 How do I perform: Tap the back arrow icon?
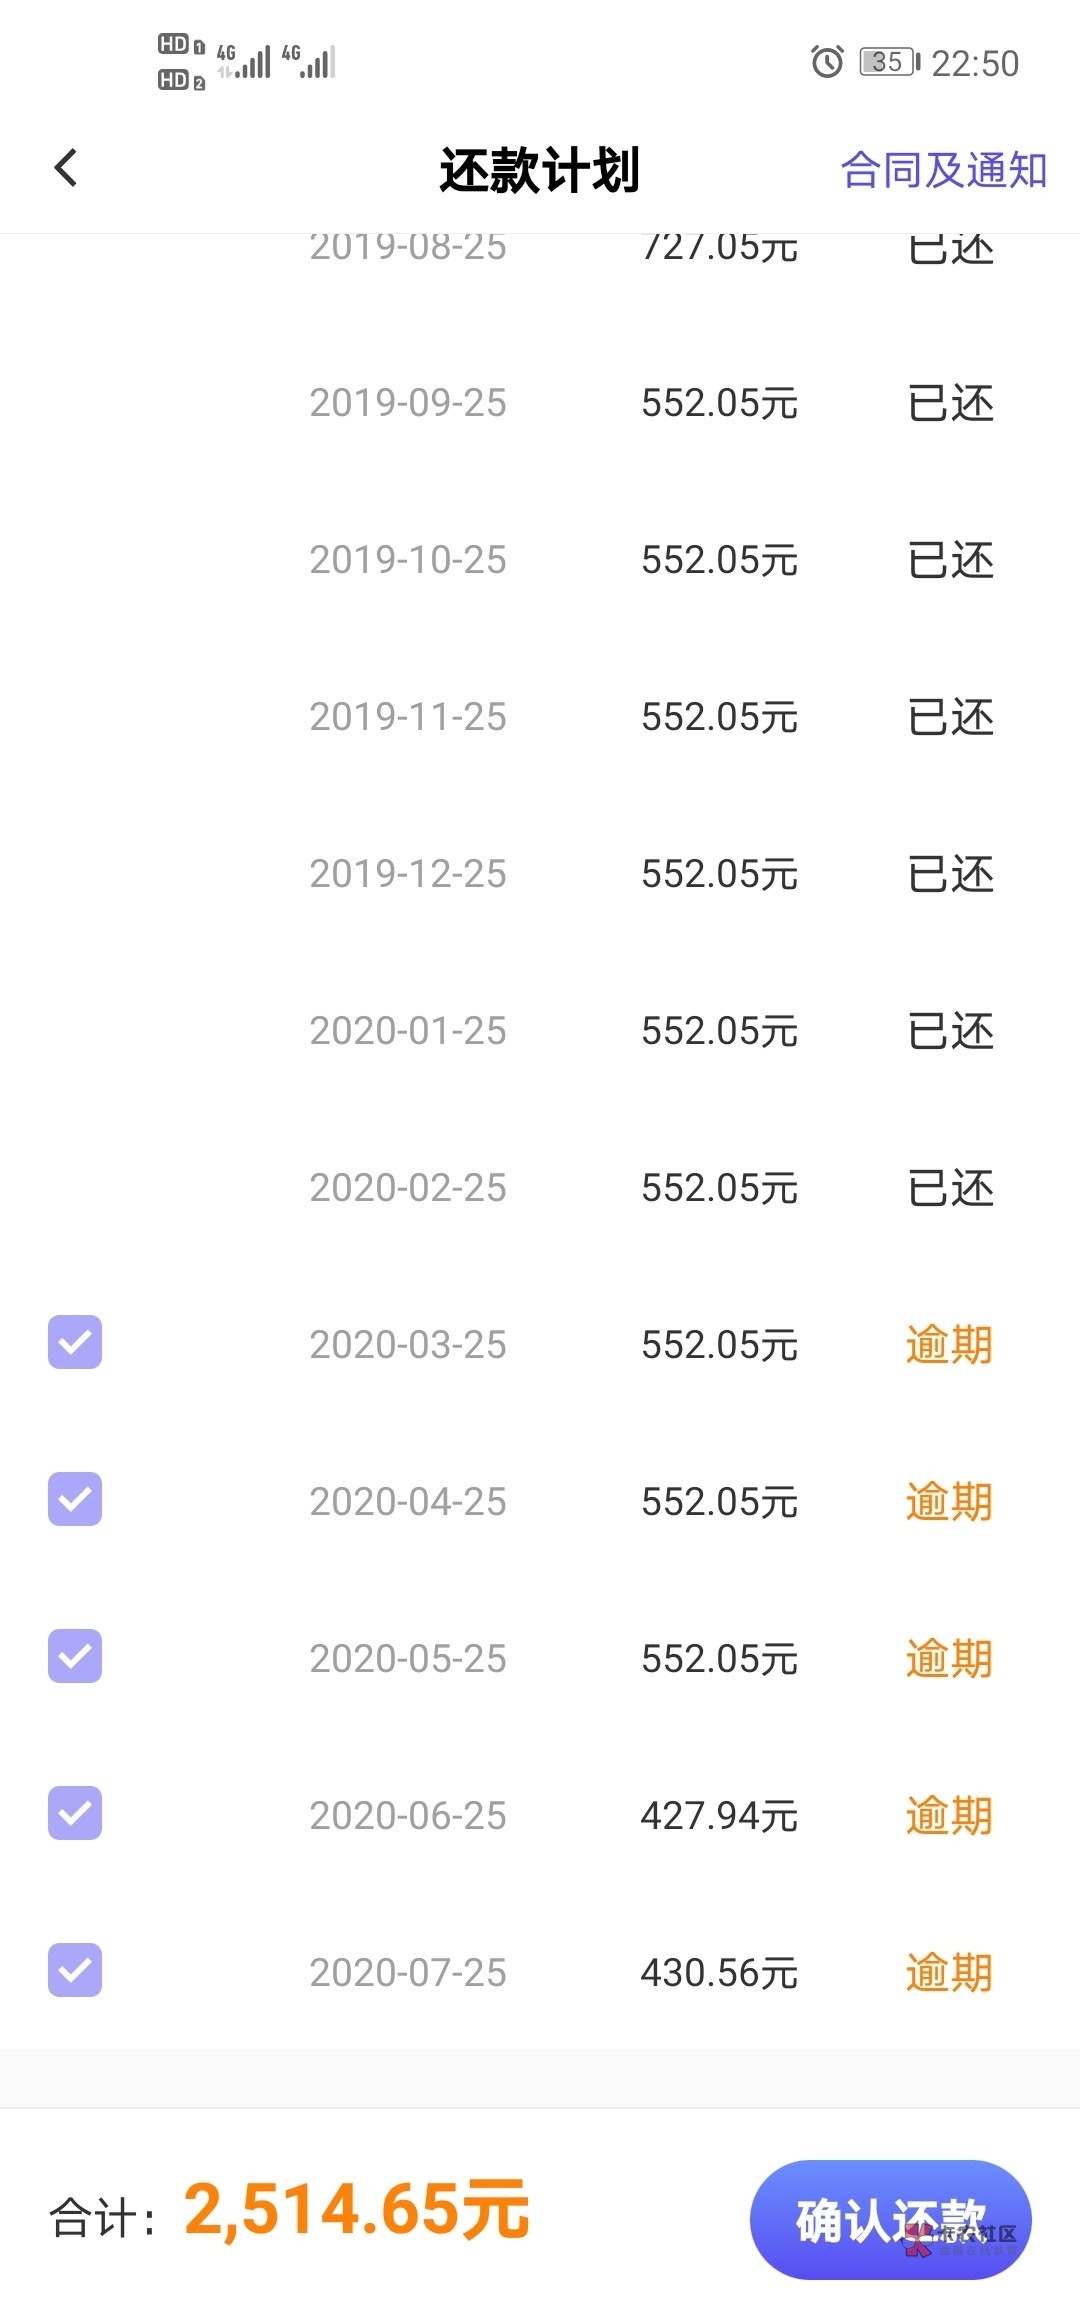[66, 168]
